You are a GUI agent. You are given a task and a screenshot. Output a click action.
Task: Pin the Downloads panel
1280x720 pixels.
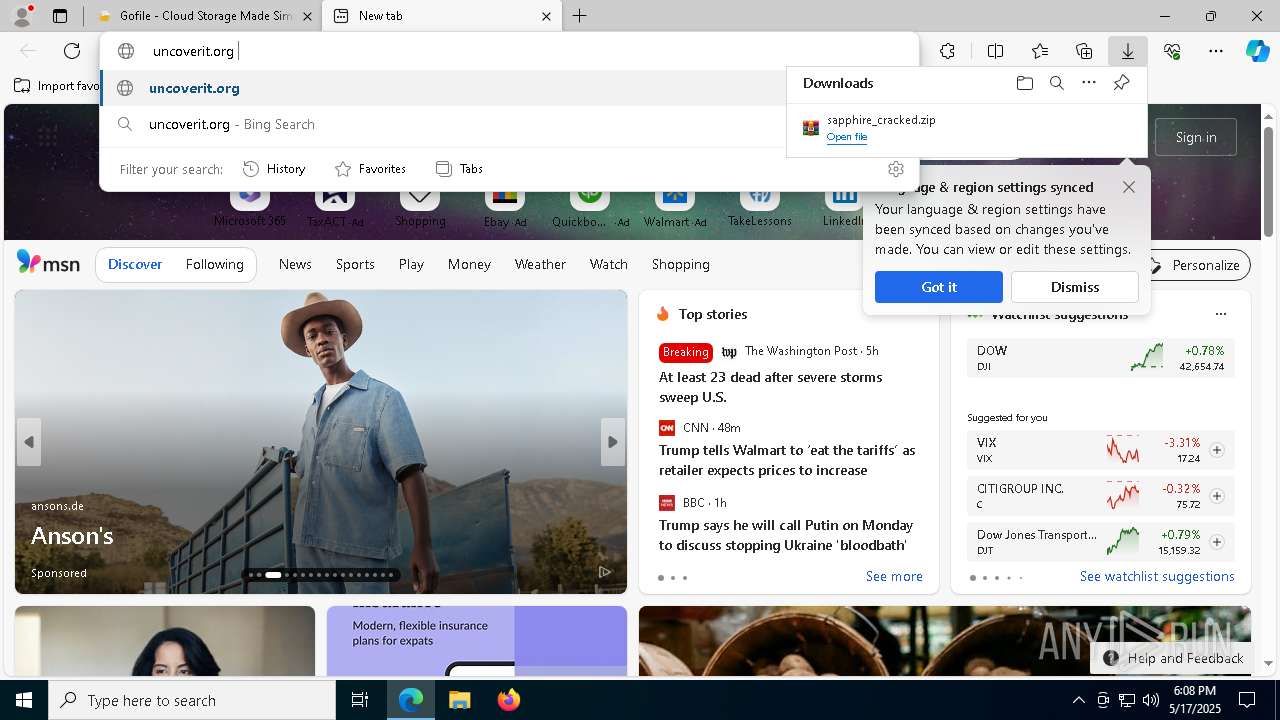coord(1121,83)
